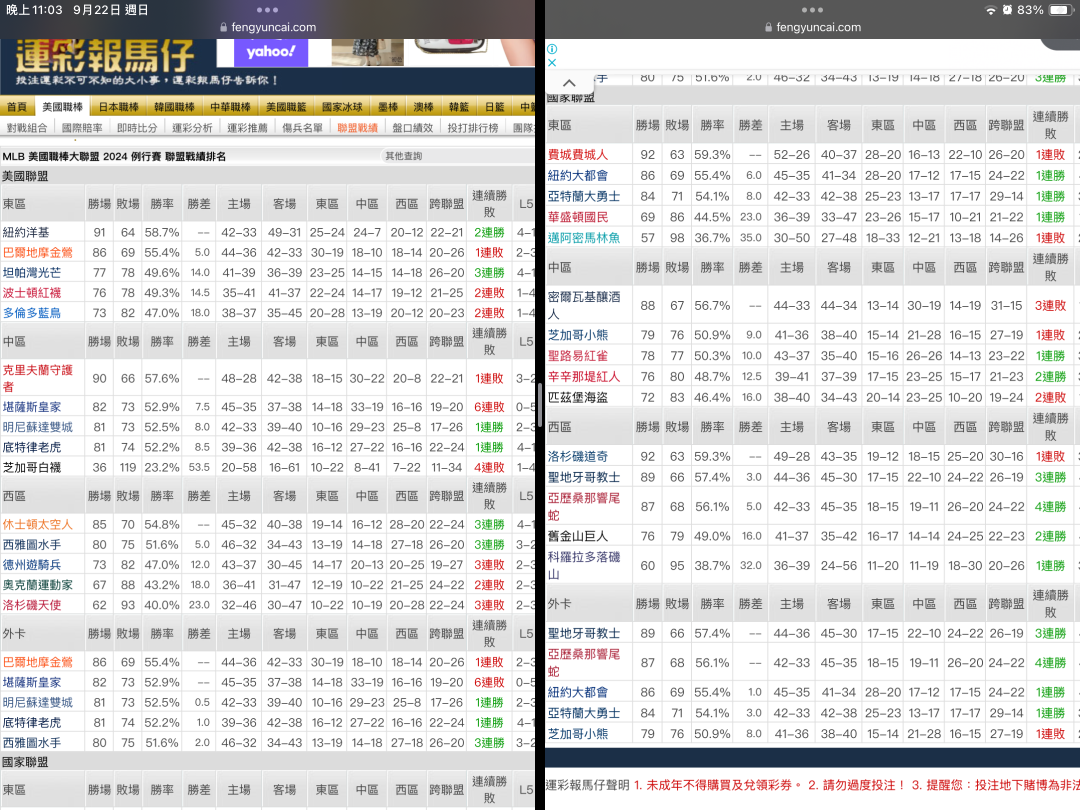Switch to the 日本職棒 tab
This screenshot has height=810, width=1080.
(x=118, y=107)
